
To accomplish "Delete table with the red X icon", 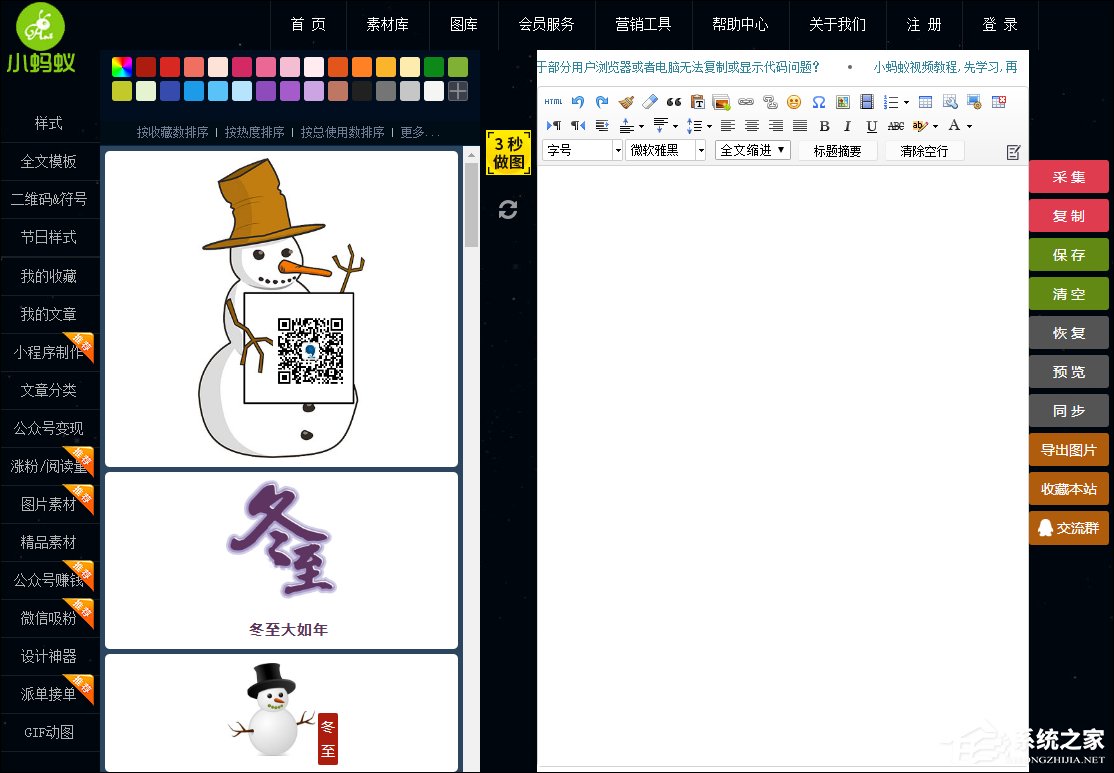I will click(x=999, y=102).
